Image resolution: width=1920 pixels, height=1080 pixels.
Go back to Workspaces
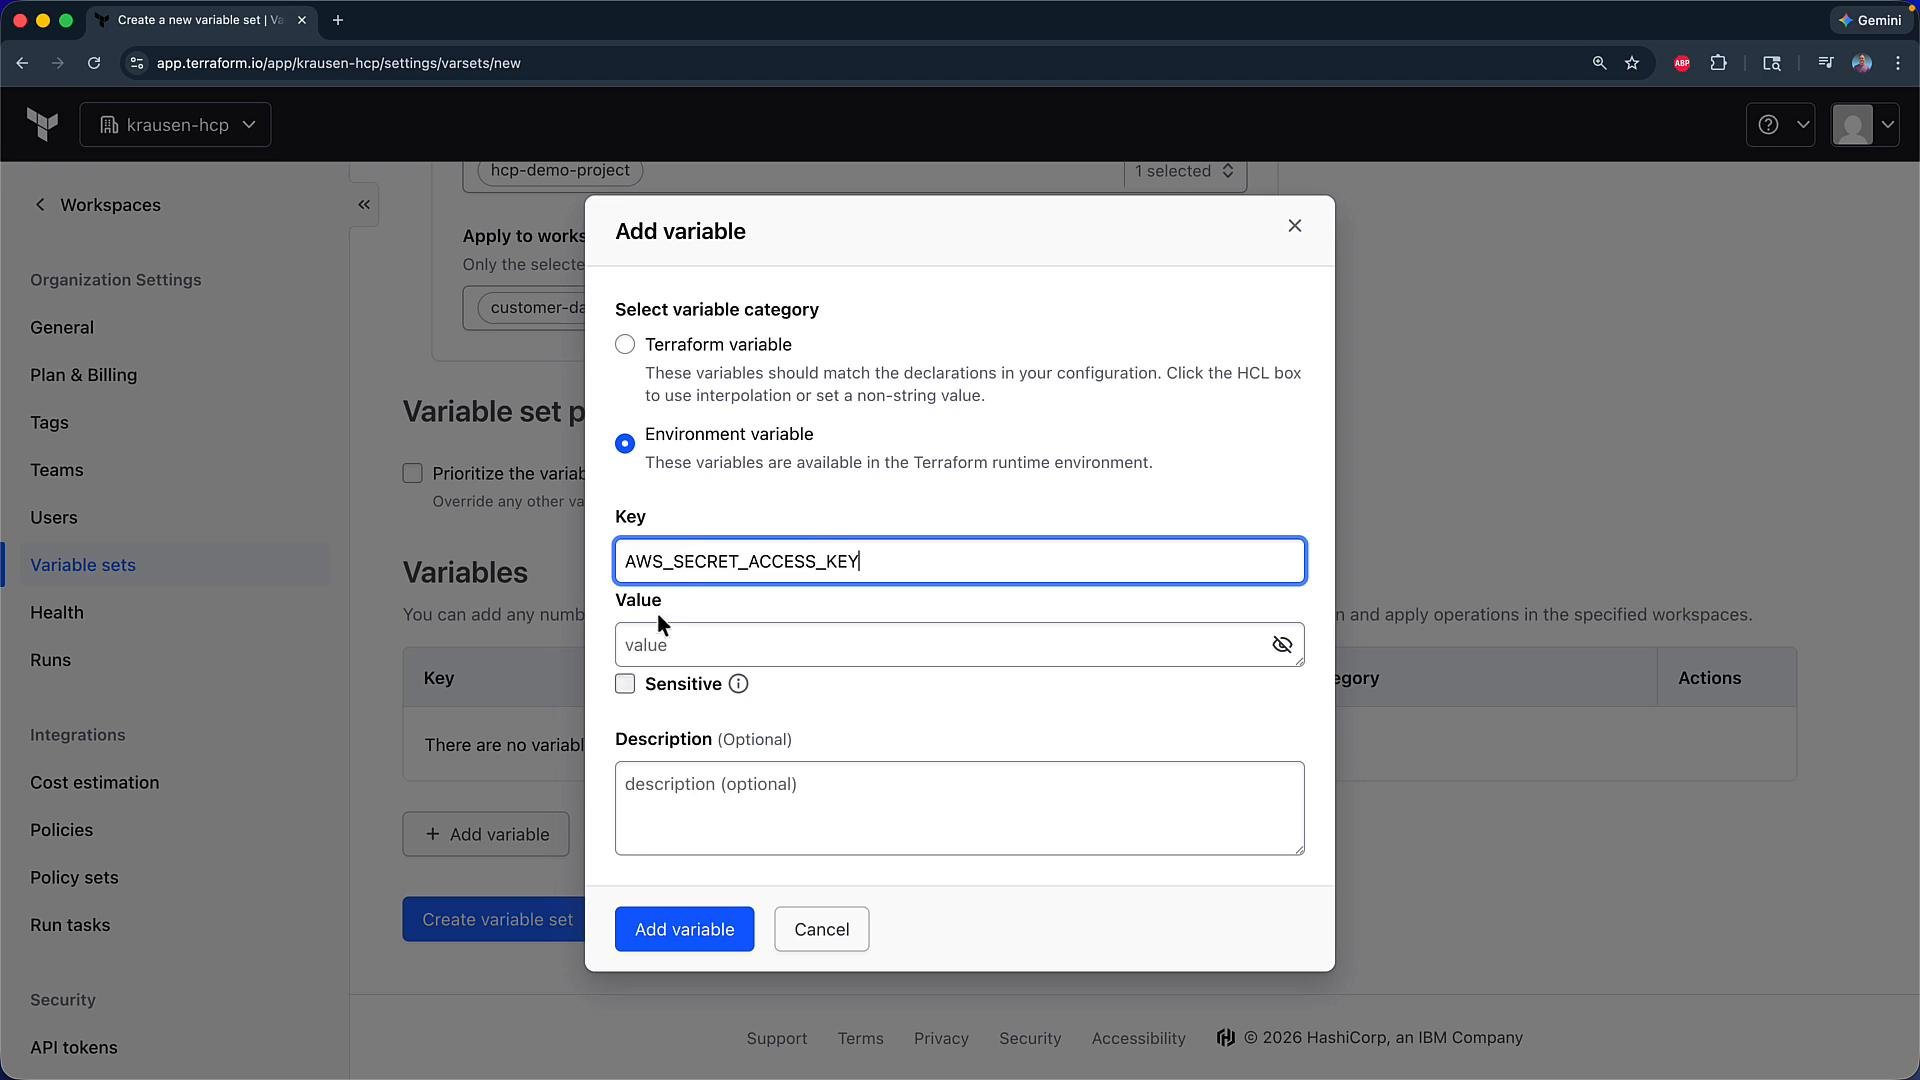click(97, 205)
